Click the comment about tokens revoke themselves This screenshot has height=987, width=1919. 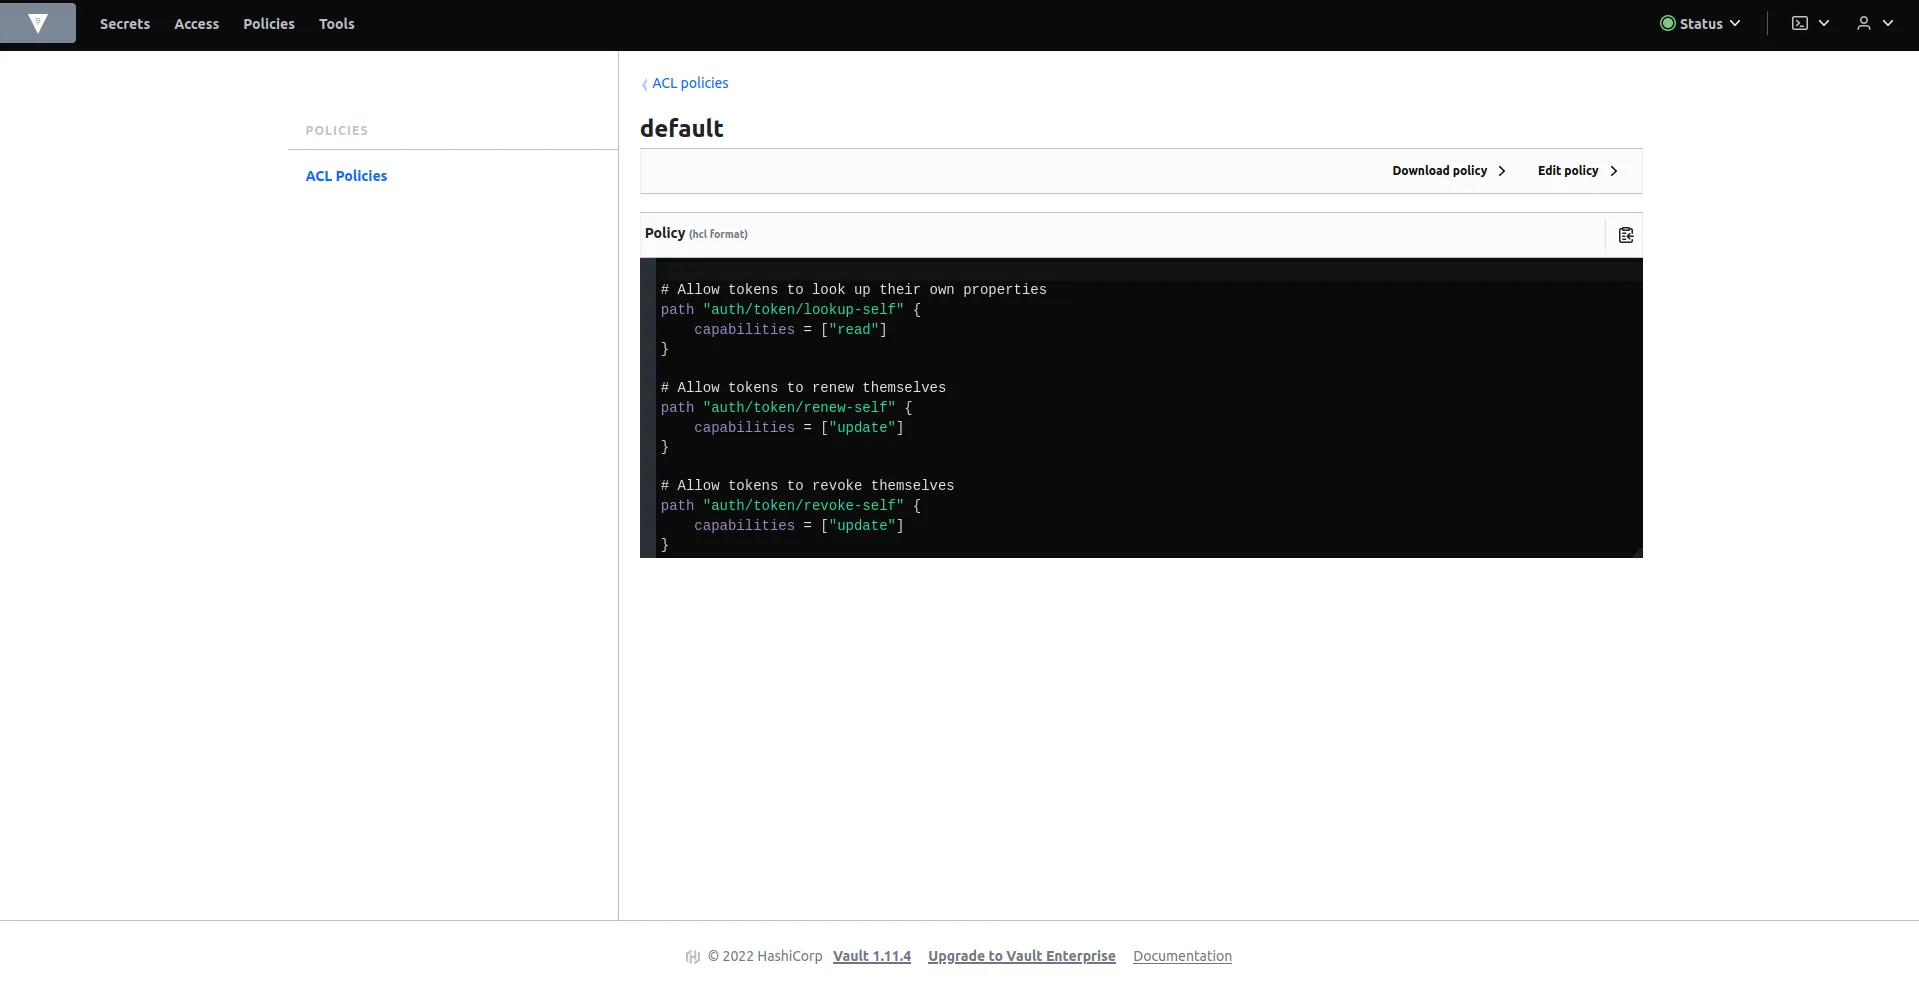[807, 486]
